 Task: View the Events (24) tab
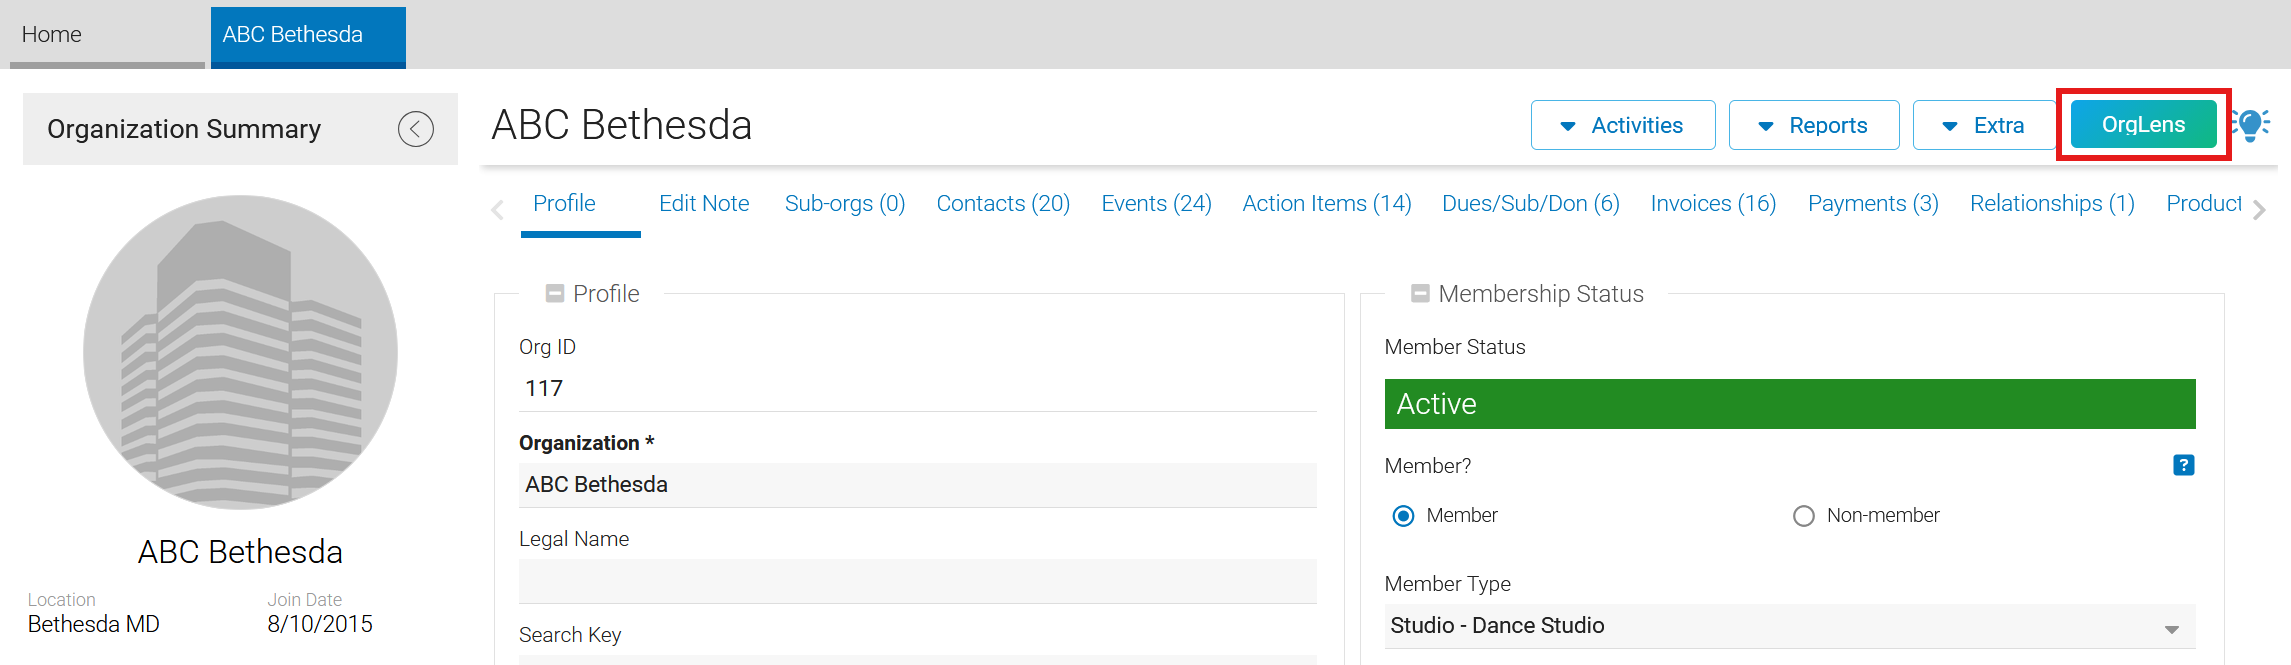(1156, 204)
